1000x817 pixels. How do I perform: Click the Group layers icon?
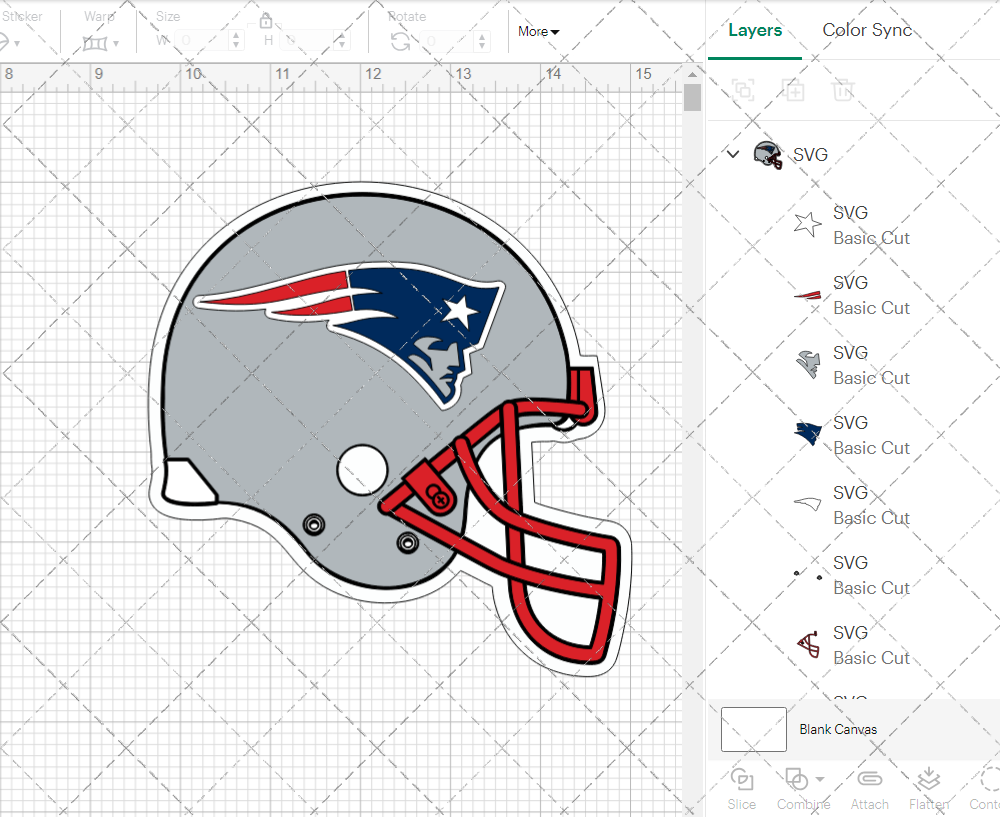742,90
